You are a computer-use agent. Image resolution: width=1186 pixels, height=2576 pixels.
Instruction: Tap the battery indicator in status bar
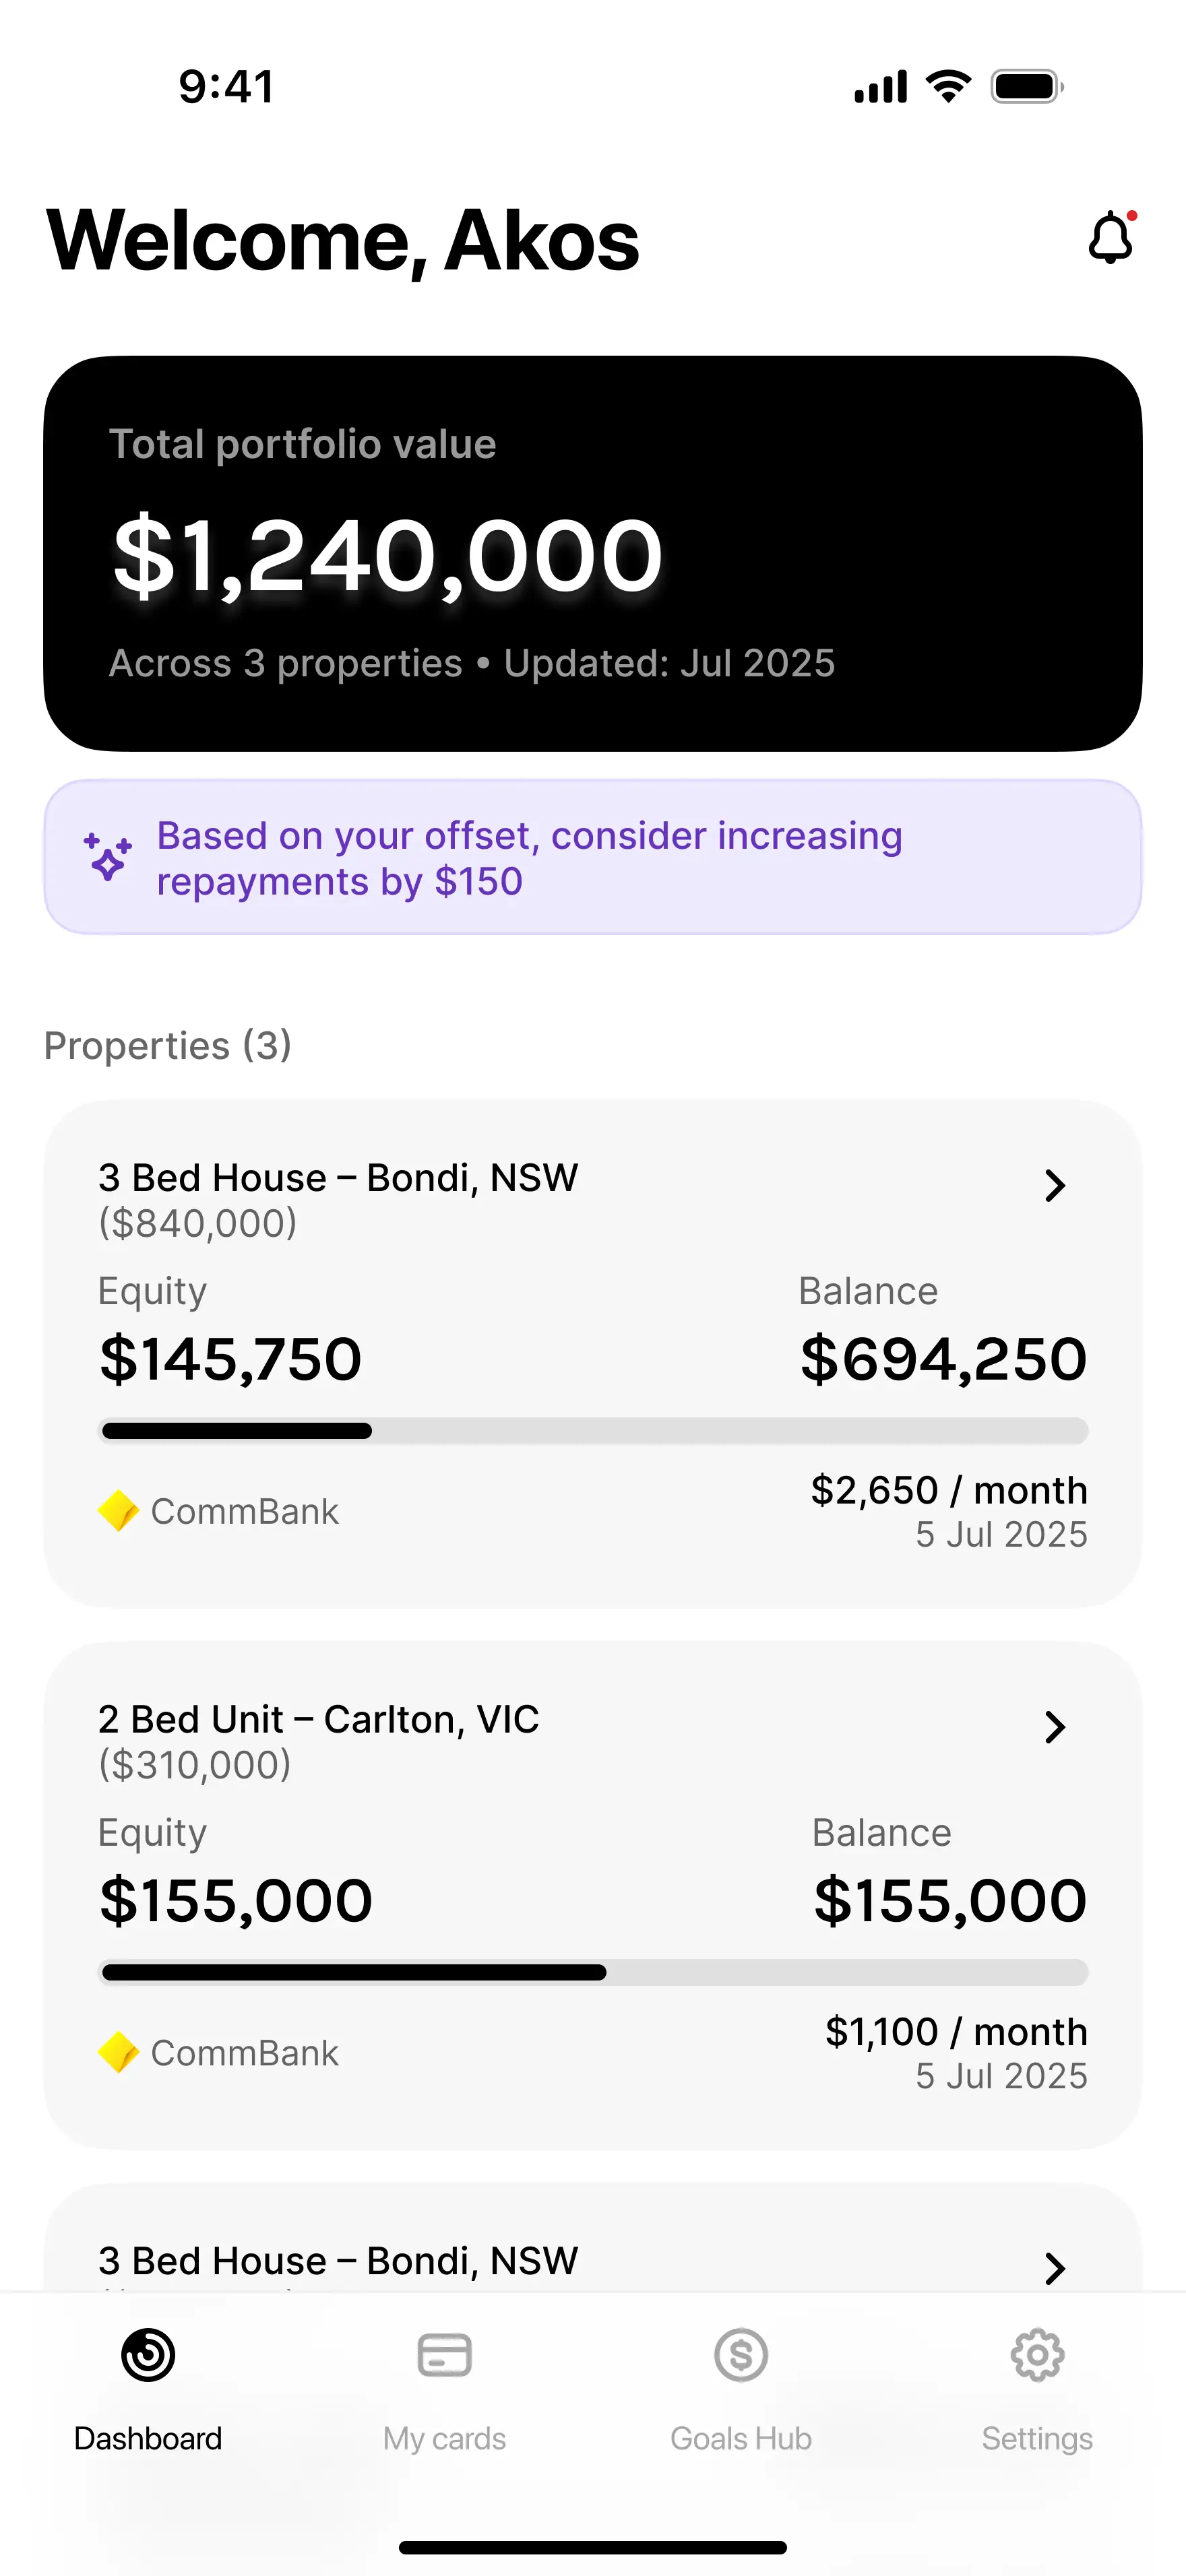(1026, 87)
